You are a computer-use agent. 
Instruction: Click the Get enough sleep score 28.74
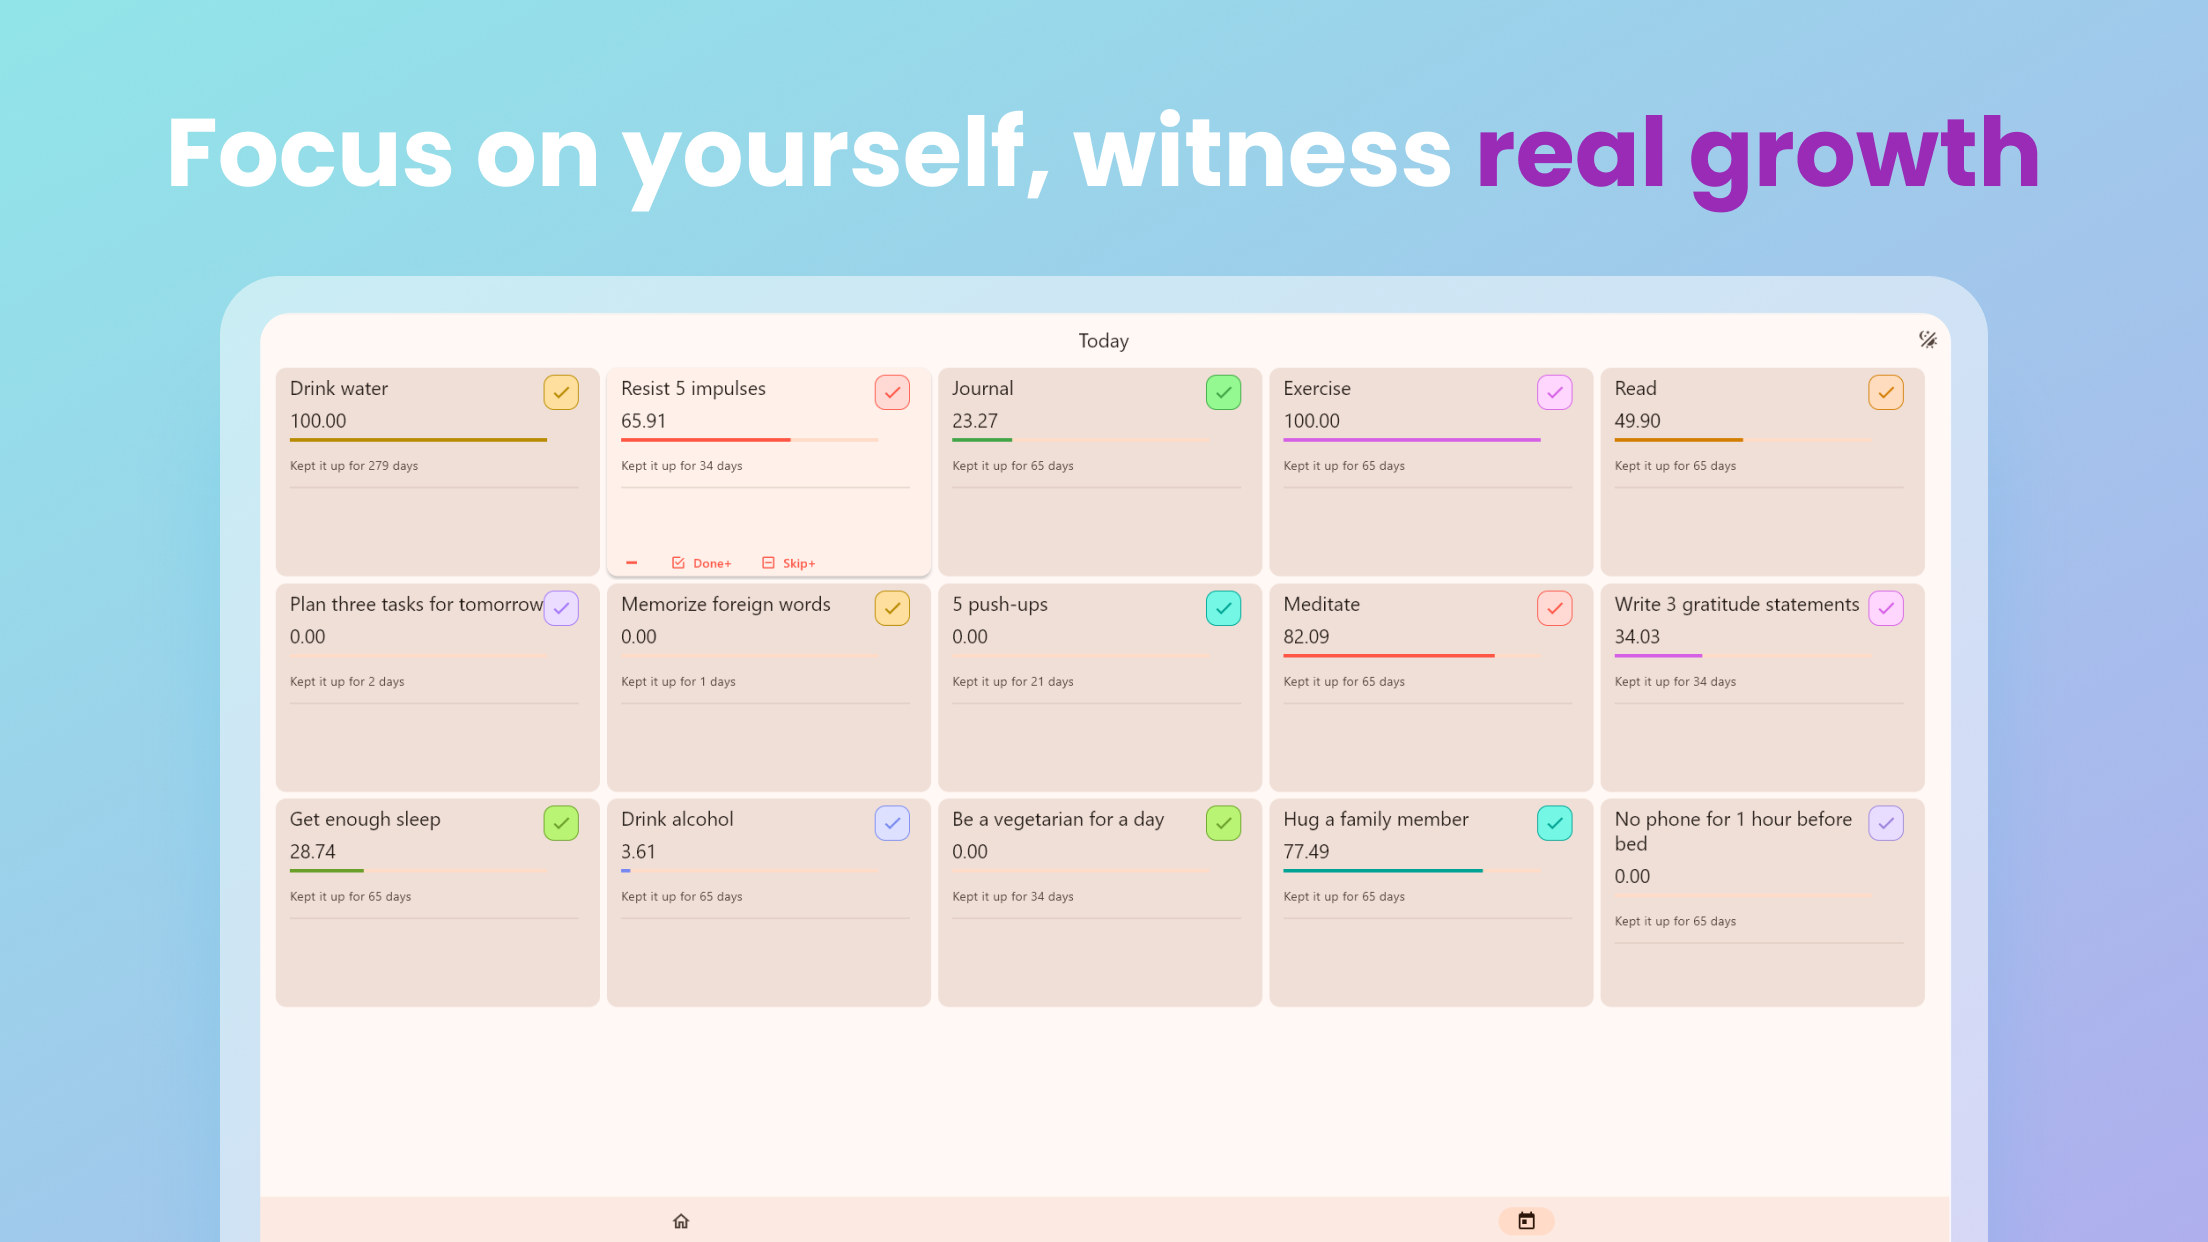[312, 852]
